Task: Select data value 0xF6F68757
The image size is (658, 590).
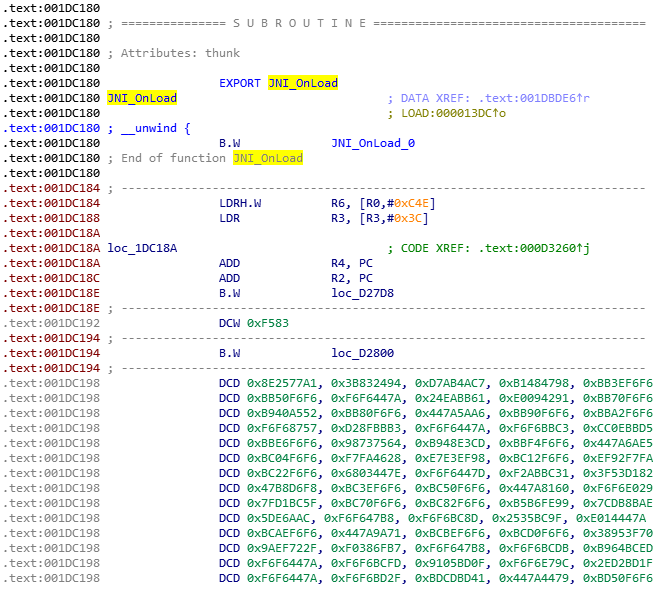Action: tap(282, 428)
